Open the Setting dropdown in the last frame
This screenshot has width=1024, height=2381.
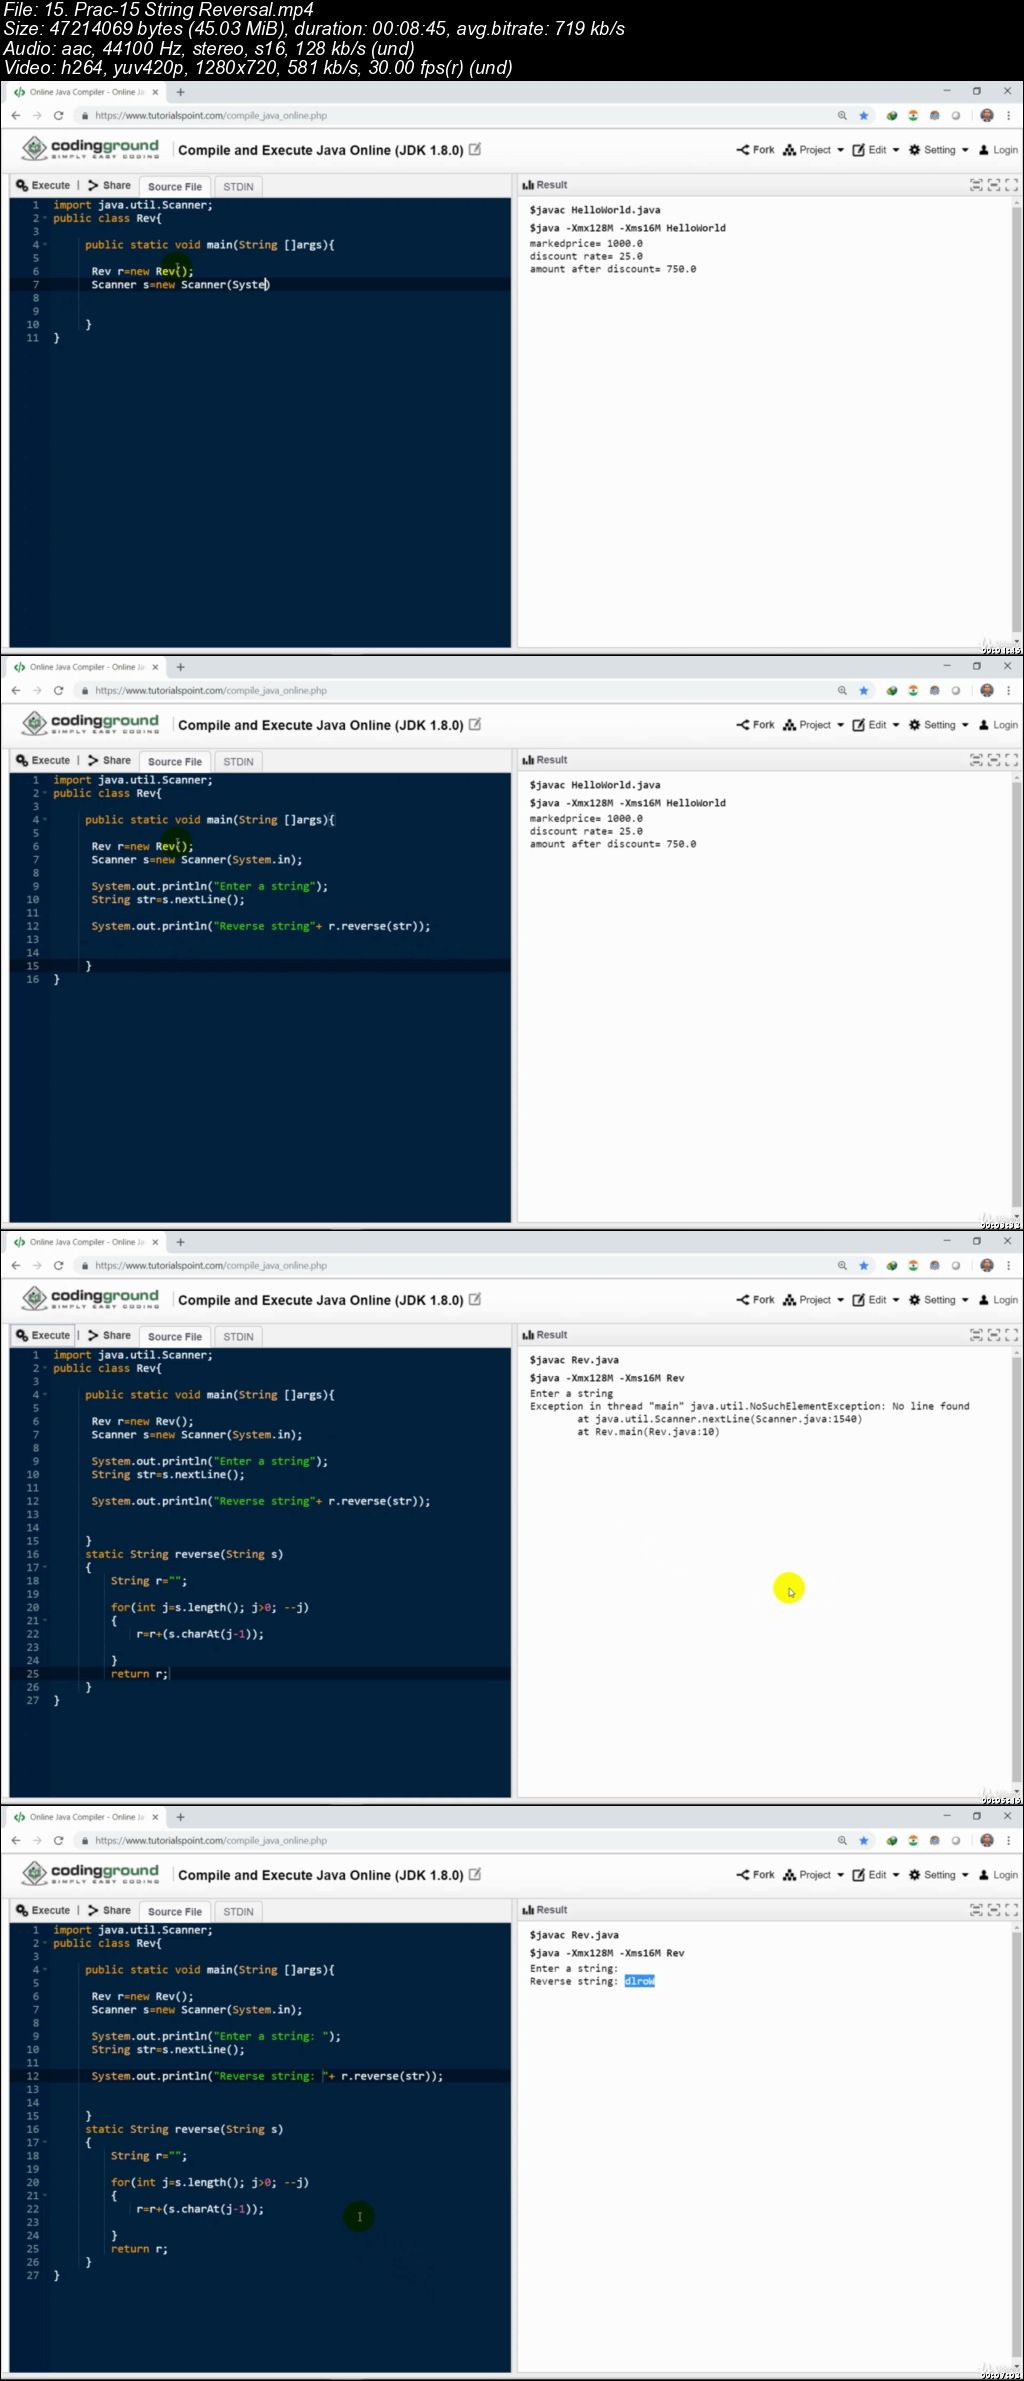(x=938, y=1875)
